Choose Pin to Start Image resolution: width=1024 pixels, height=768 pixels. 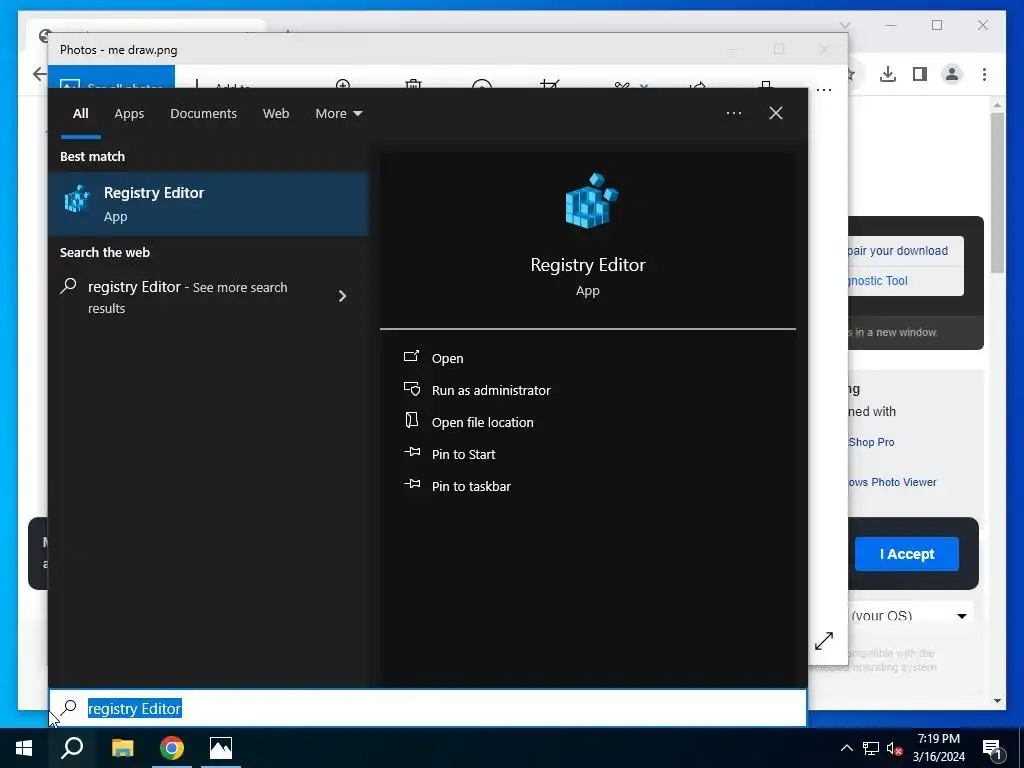tap(463, 454)
